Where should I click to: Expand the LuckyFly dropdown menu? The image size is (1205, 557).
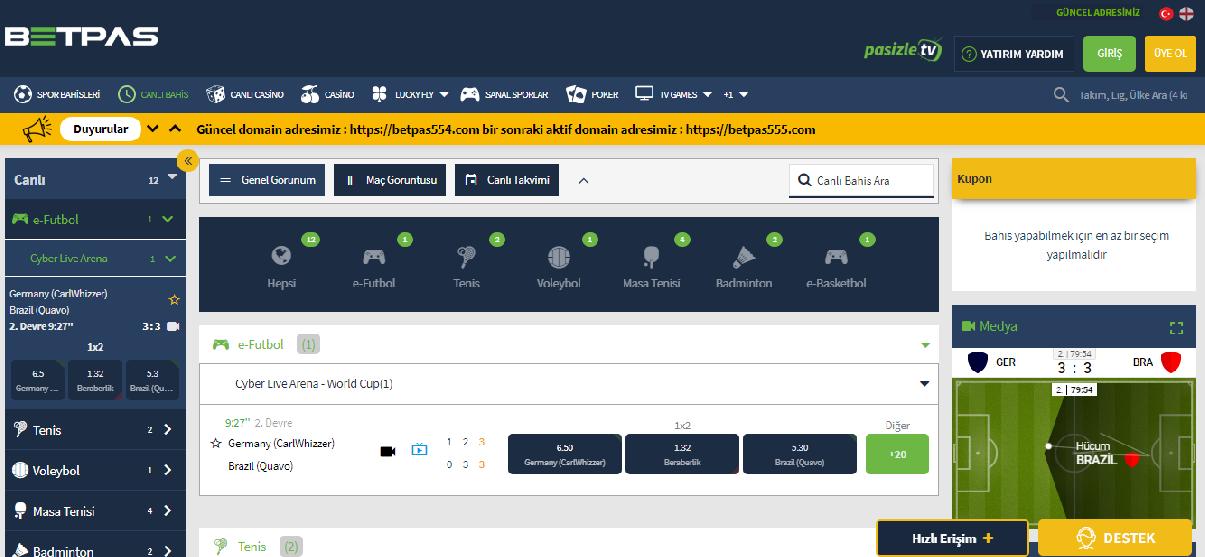pos(410,94)
